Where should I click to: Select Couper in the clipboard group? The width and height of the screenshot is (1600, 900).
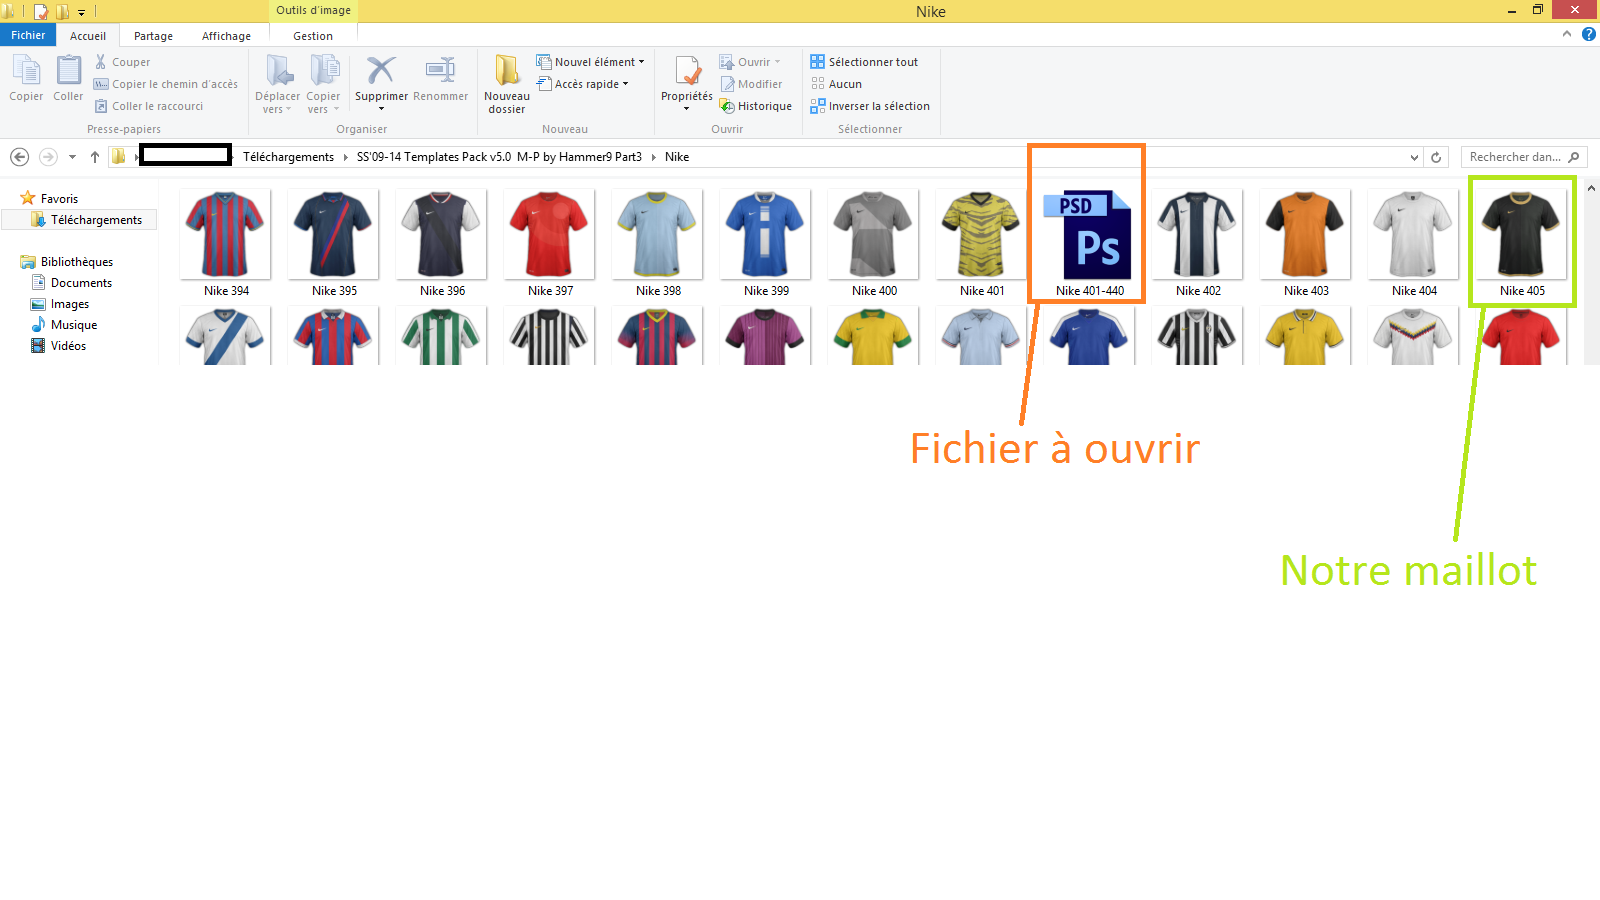(x=122, y=62)
